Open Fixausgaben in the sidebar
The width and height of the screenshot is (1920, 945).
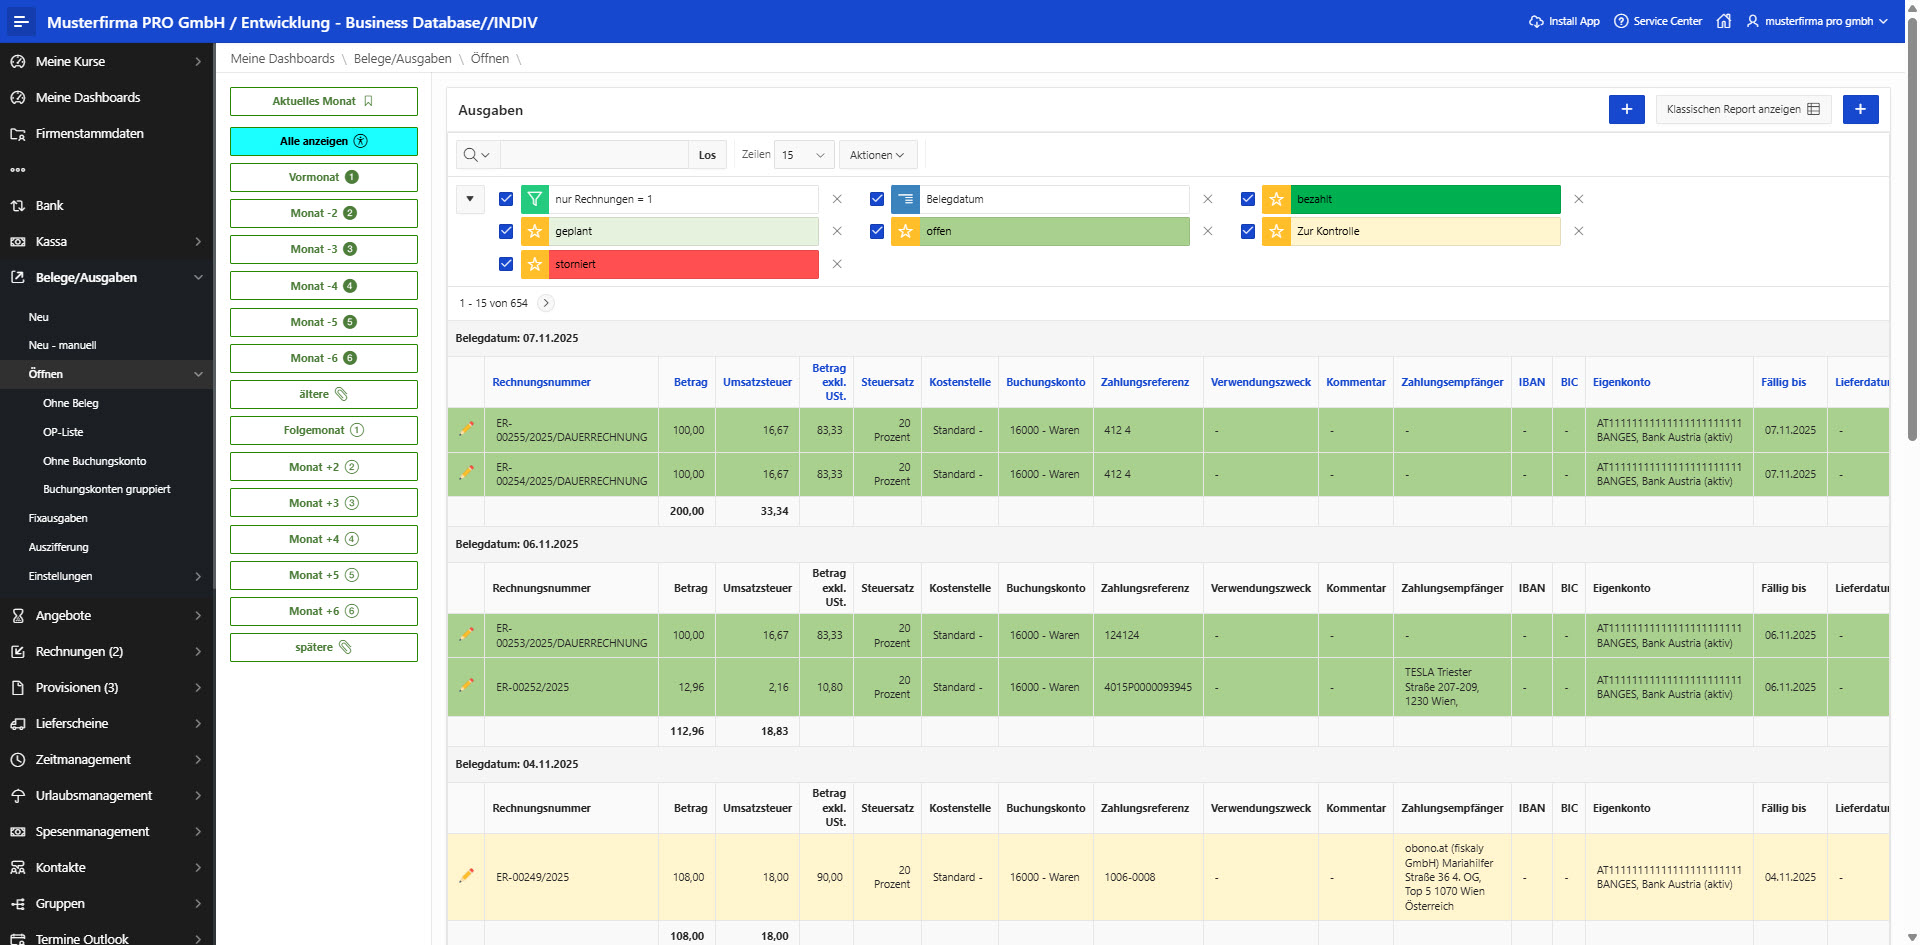[58, 518]
